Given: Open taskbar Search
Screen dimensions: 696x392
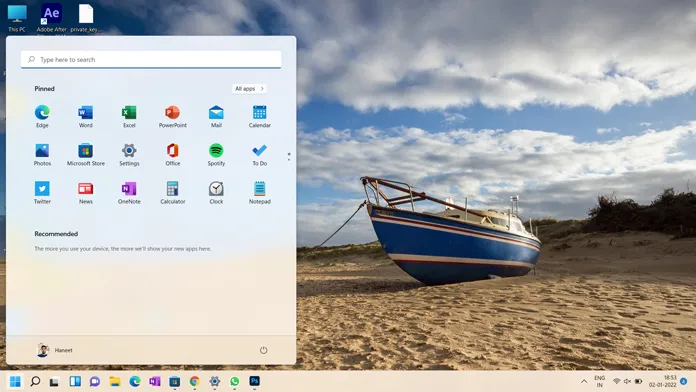Looking at the screenshot, I should 35,381.
